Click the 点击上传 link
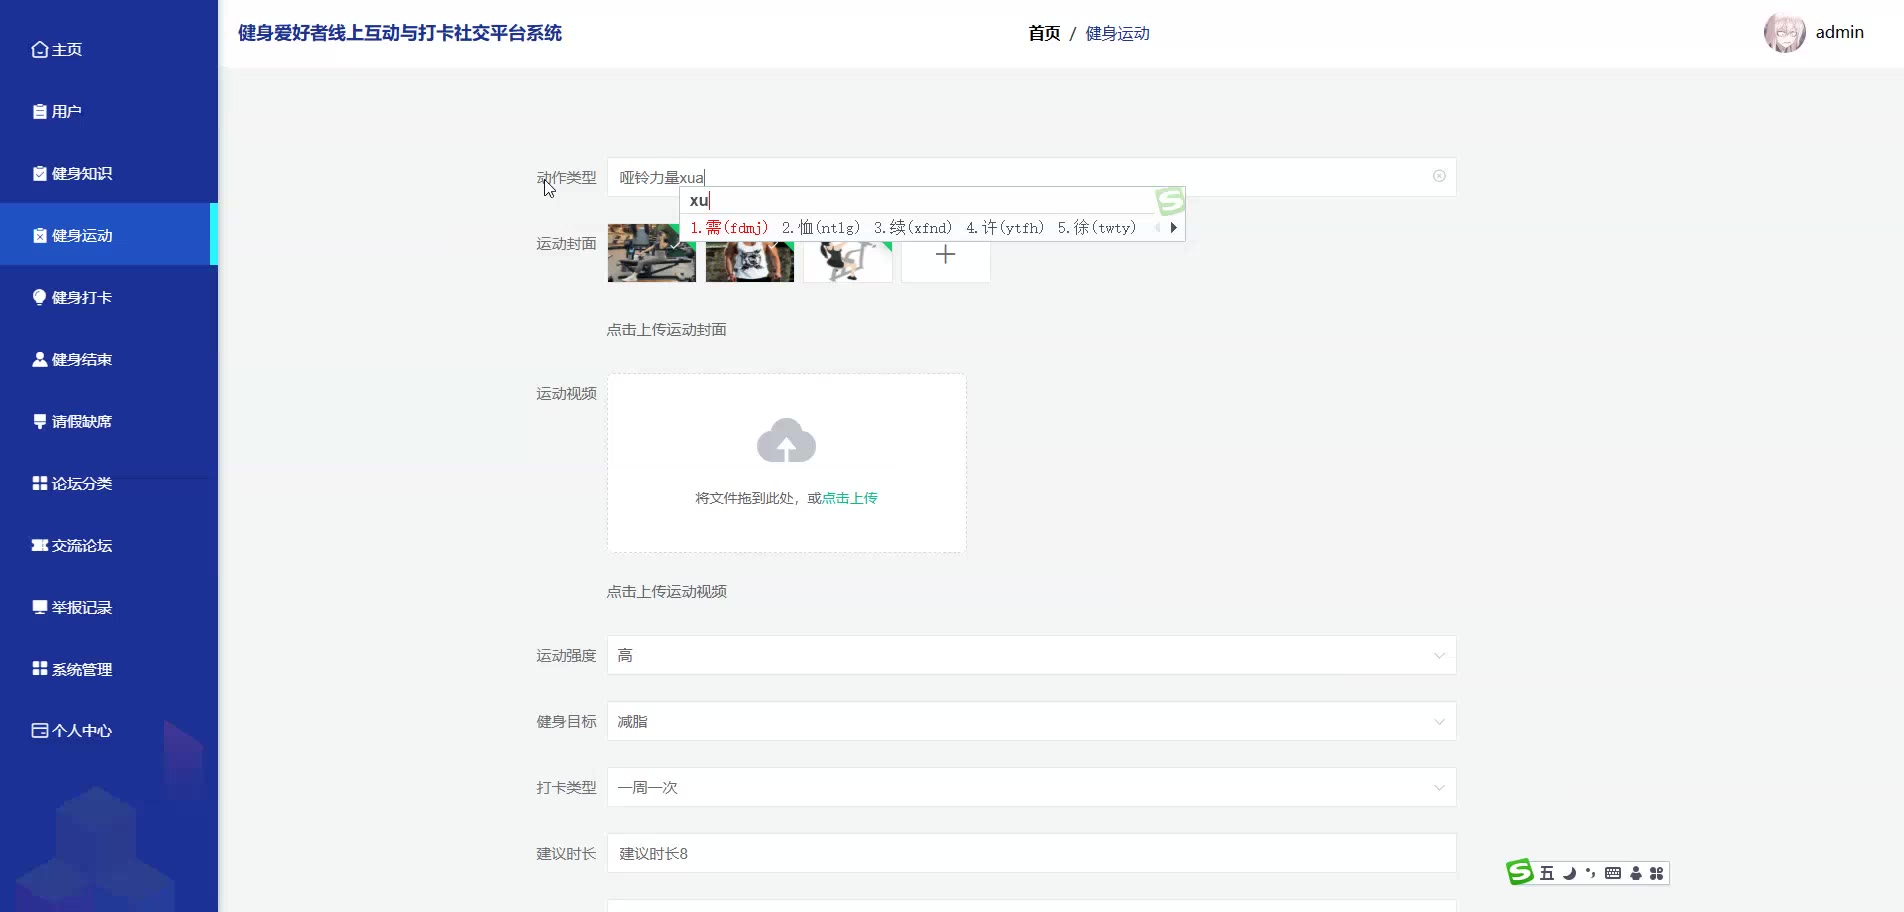The height and width of the screenshot is (912, 1904). pyautogui.click(x=849, y=498)
